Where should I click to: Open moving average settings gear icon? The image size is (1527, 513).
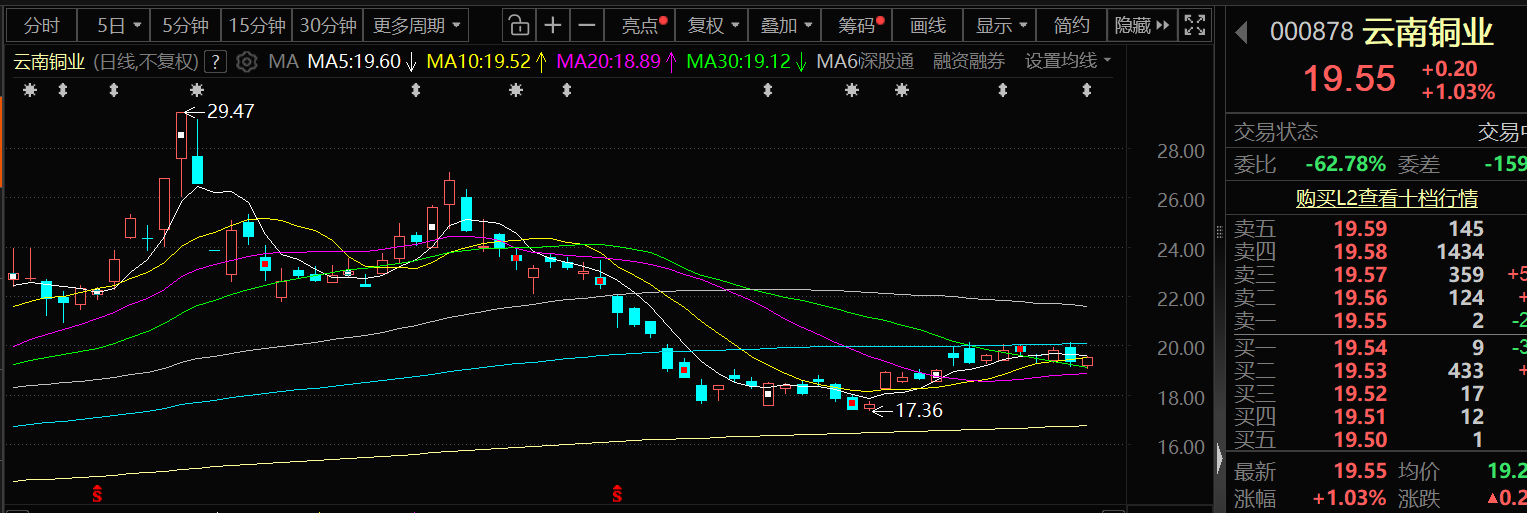247,62
